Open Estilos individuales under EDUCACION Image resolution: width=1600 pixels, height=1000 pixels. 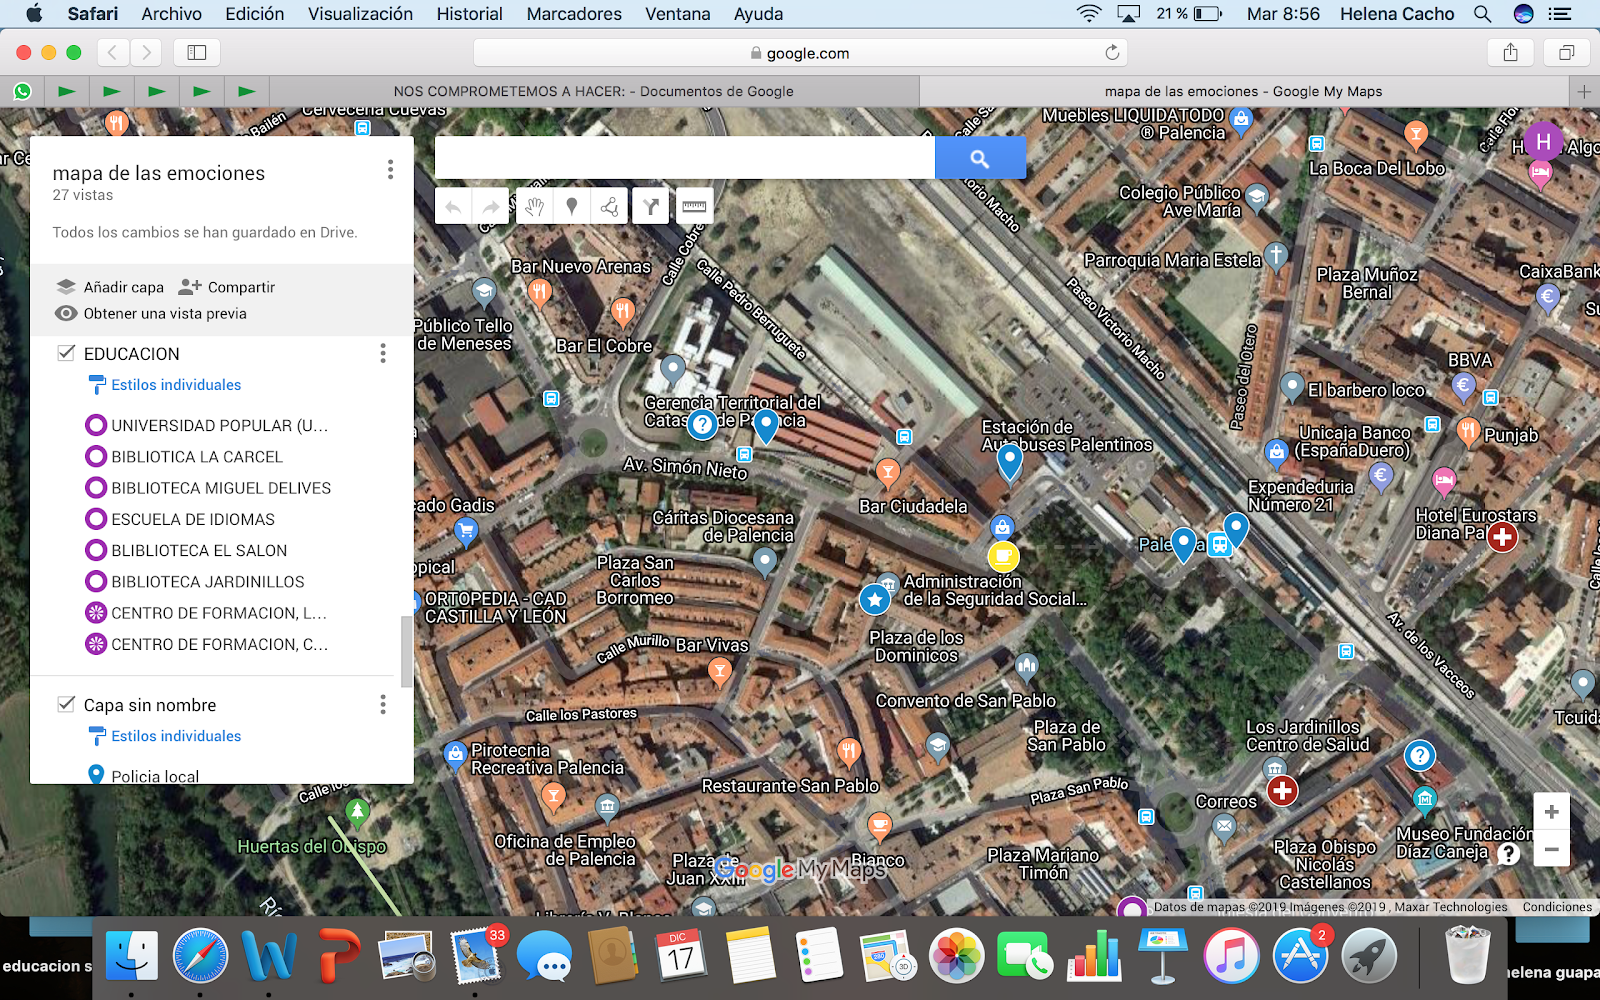176,385
